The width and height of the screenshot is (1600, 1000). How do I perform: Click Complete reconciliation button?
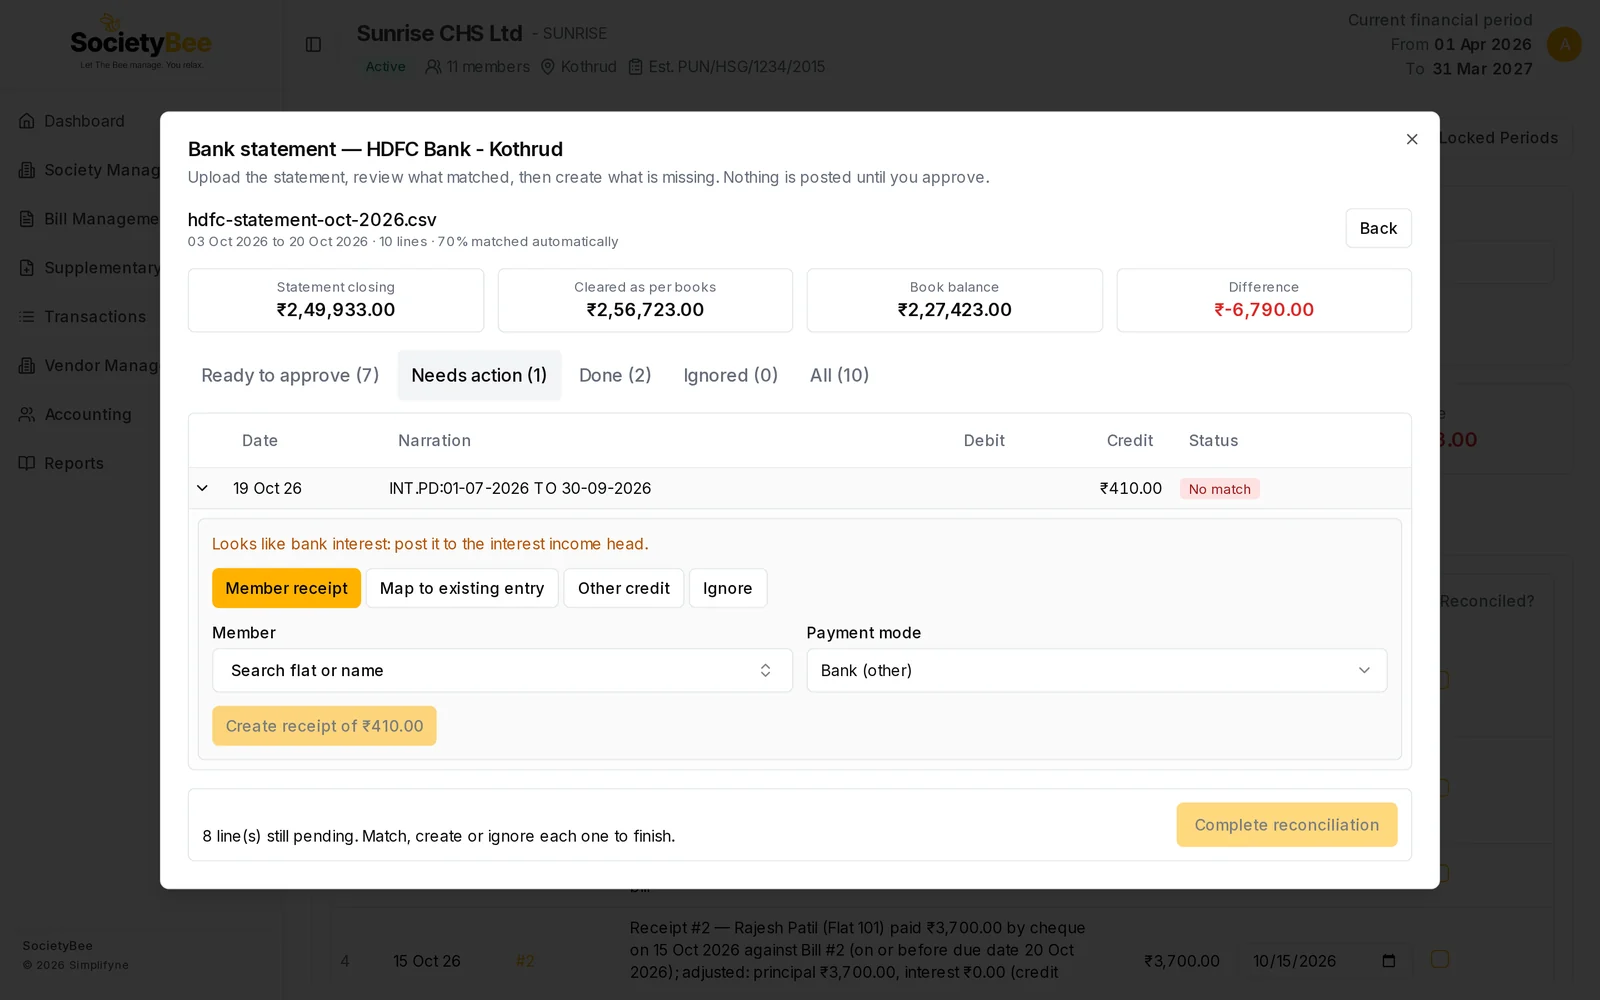click(1286, 825)
